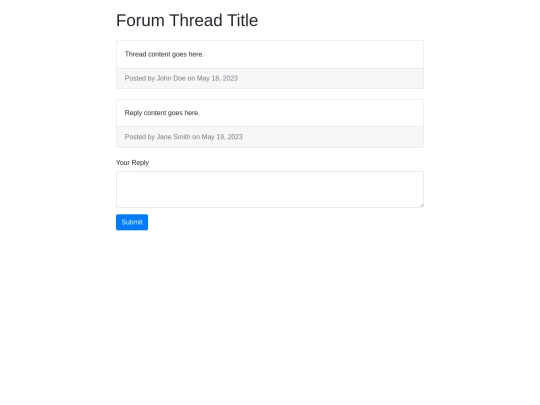The width and height of the screenshot is (540, 405).
Task: Click the first post's footer bar
Action: [270, 78]
